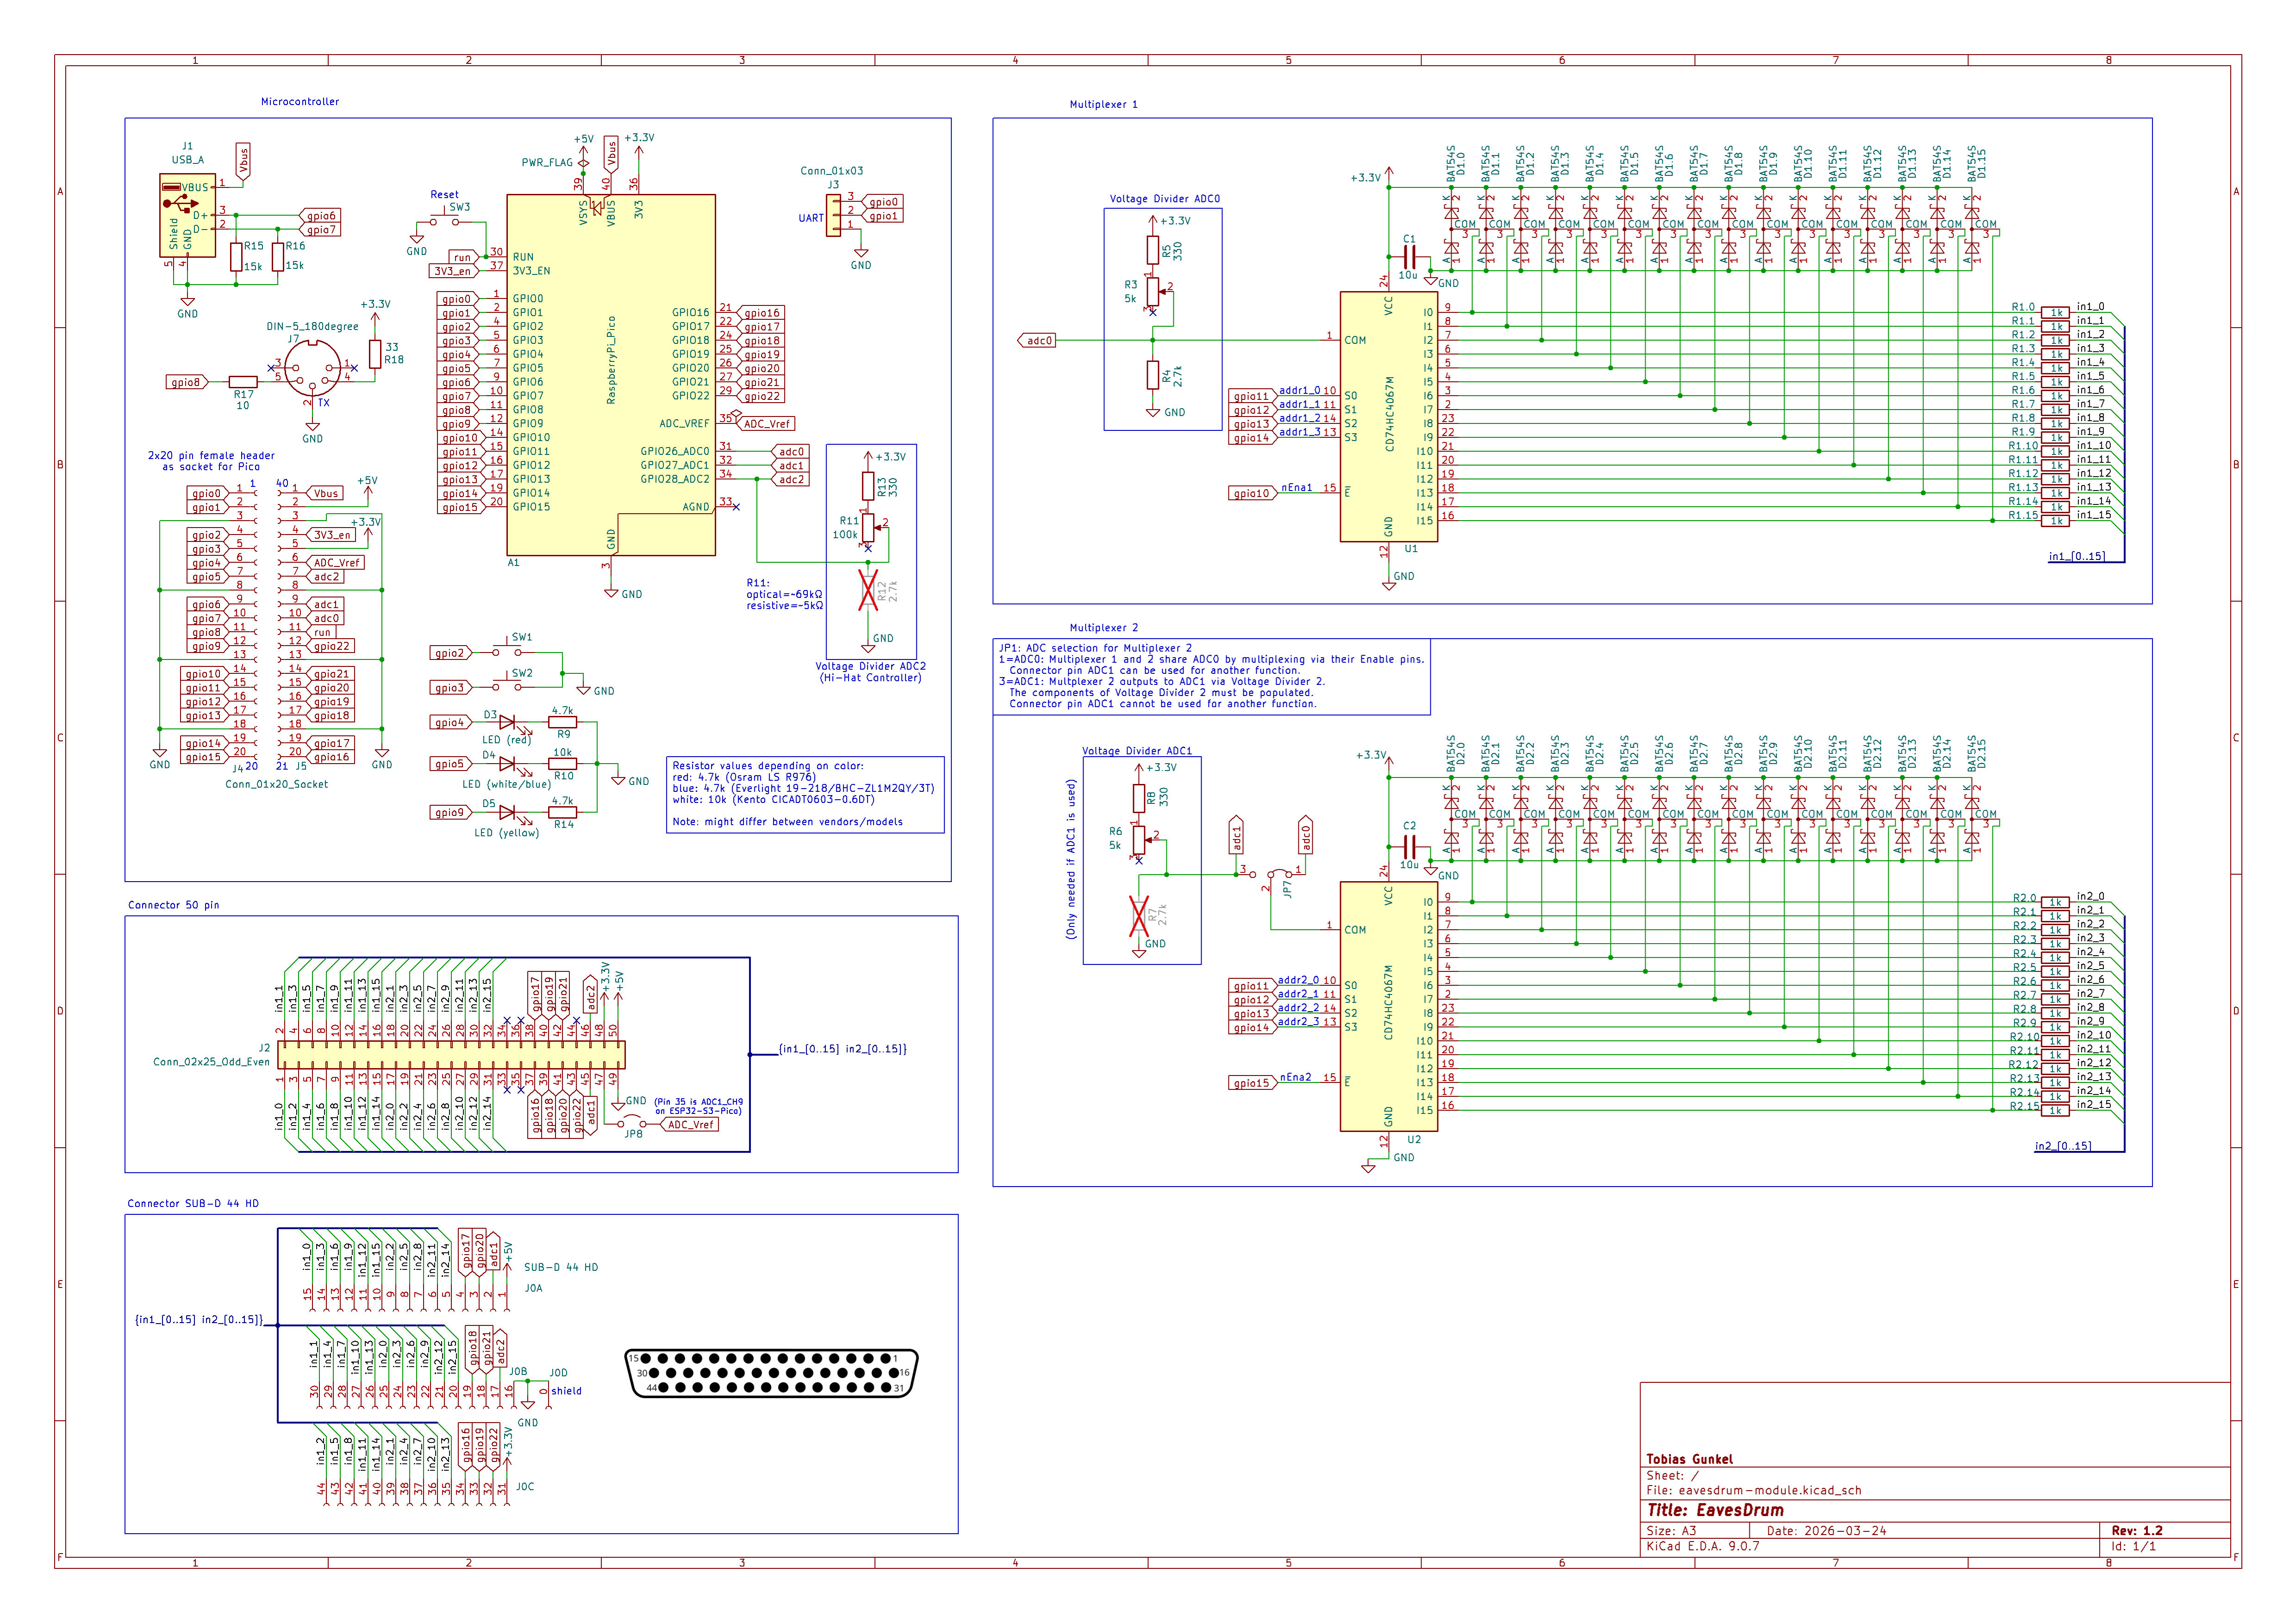Viewport: 2296px width, 1623px height.
Task: Click the SUB-D 44 pin connector drawing
Action: (771, 1373)
